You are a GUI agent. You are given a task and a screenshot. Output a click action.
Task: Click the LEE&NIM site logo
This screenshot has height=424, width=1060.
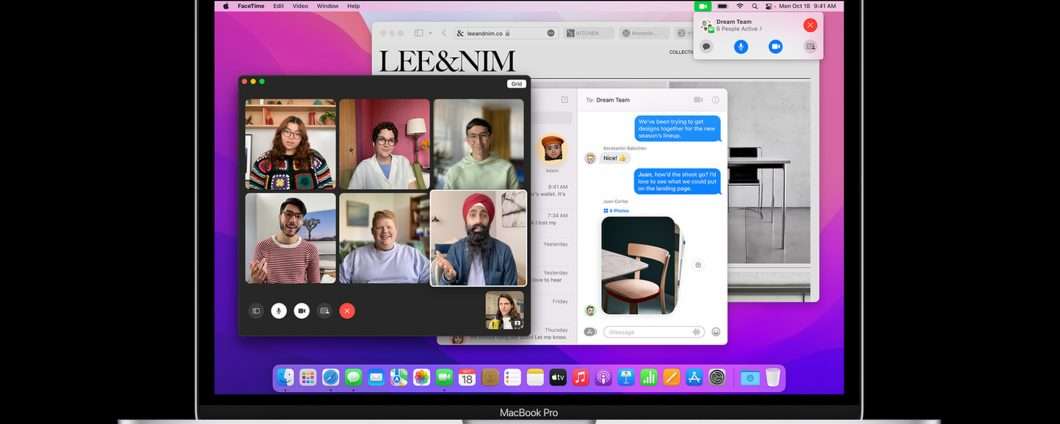[447, 61]
